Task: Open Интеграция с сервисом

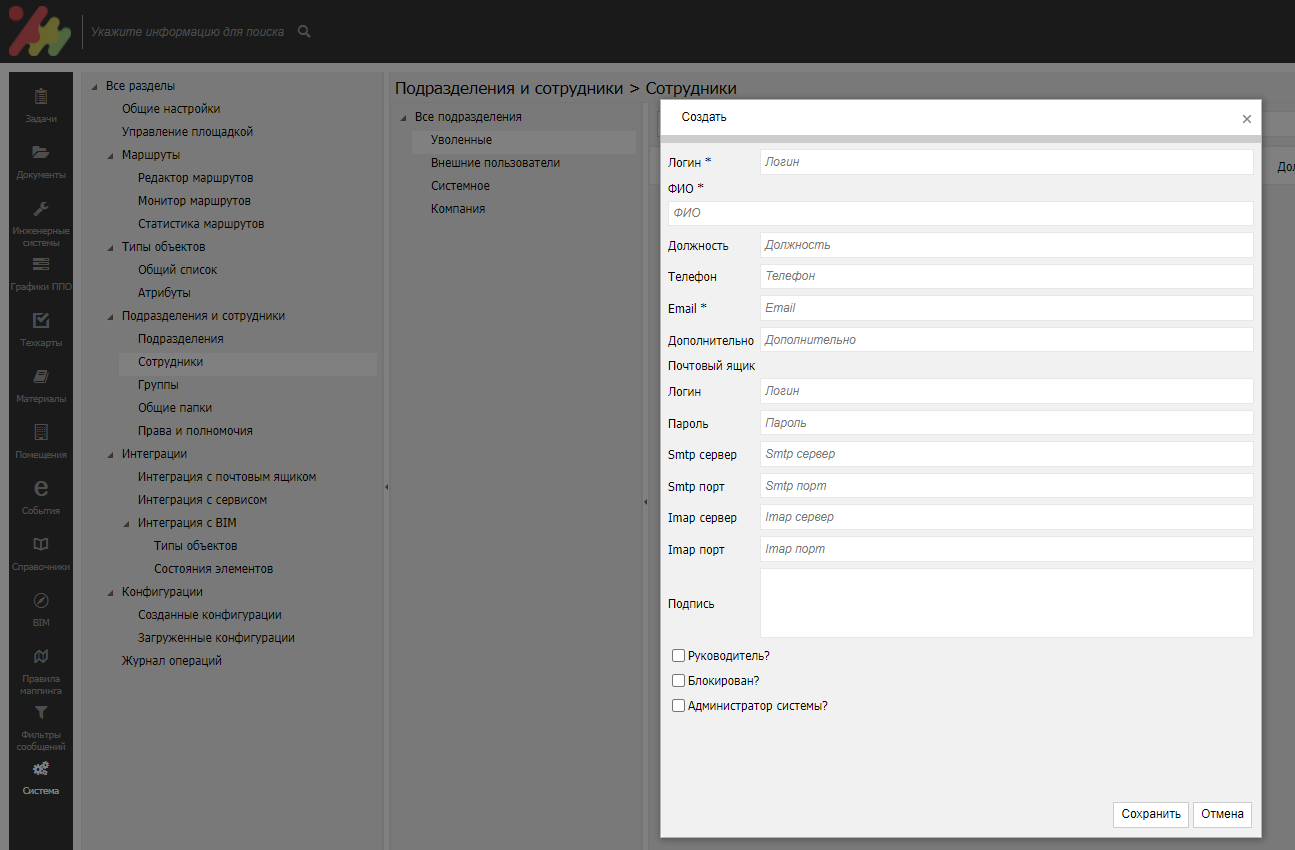Action: click(202, 500)
